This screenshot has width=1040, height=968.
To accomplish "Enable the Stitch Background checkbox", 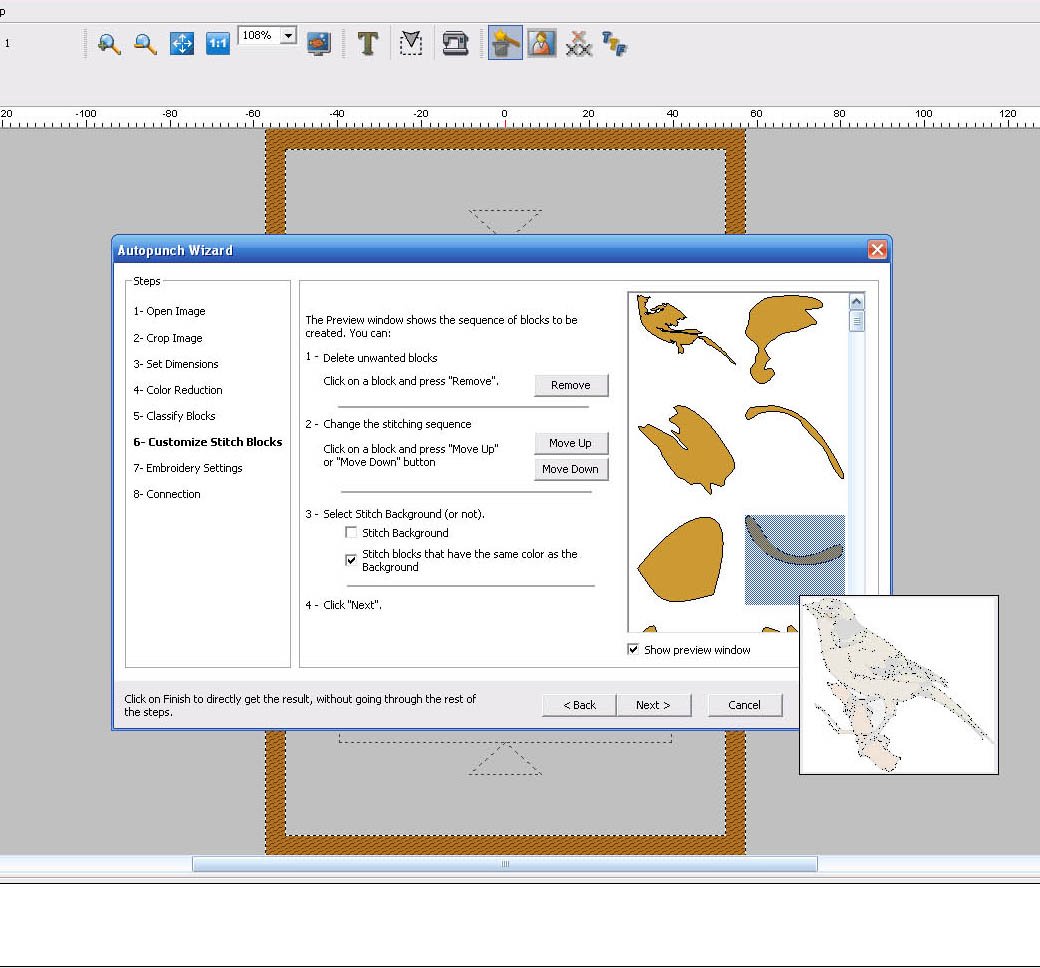I will point(351,533).
